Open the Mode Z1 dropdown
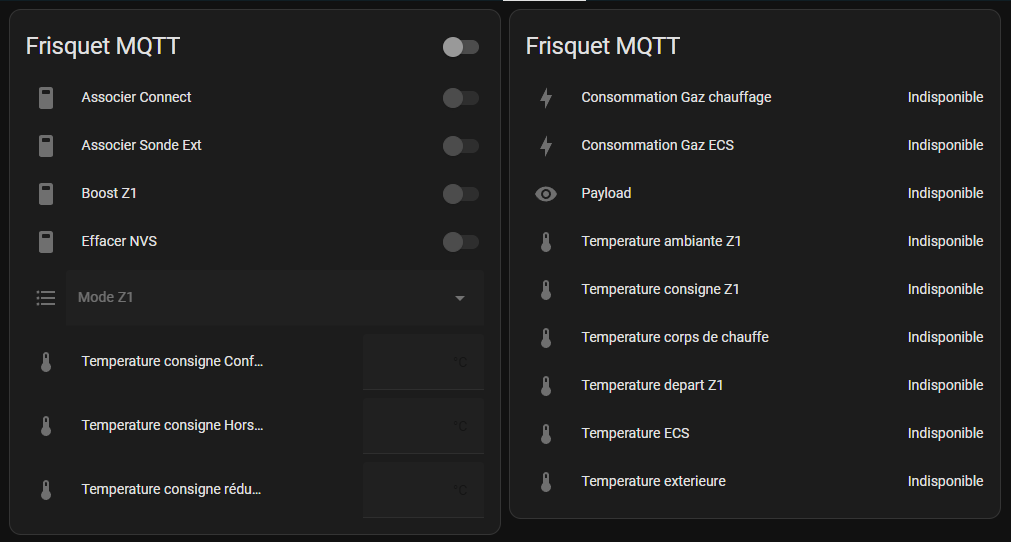1011x542 pixels. pyautogui.click(x=275, y=298)
